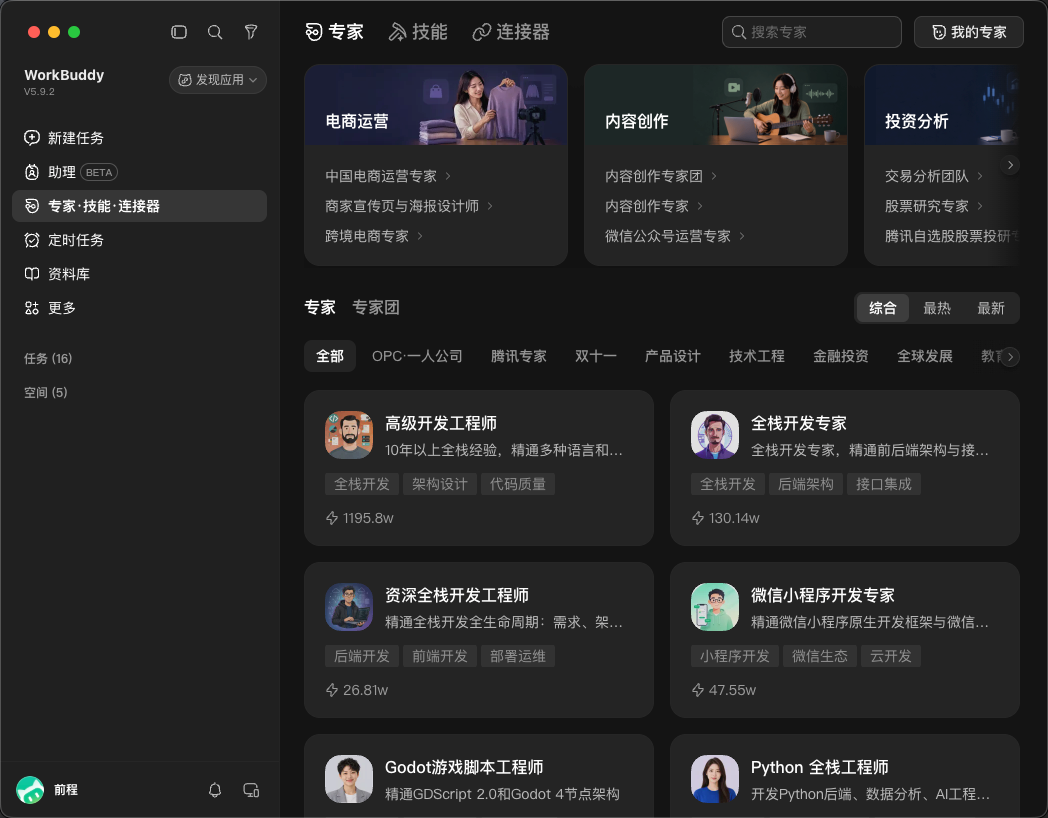Switch to the 连接器 top tab
Image resolution: width=1048 pixels, height=818 pixels.
[x=511, y=32]
